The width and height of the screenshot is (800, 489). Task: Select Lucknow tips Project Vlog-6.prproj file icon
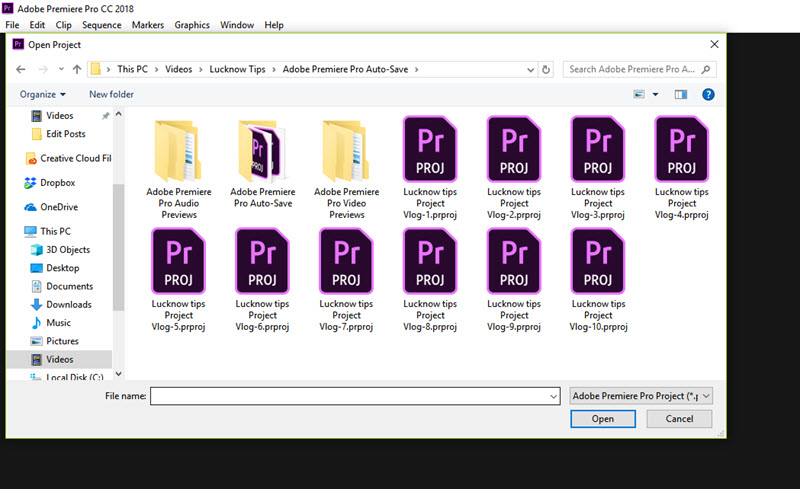click(x=262, y=261)
